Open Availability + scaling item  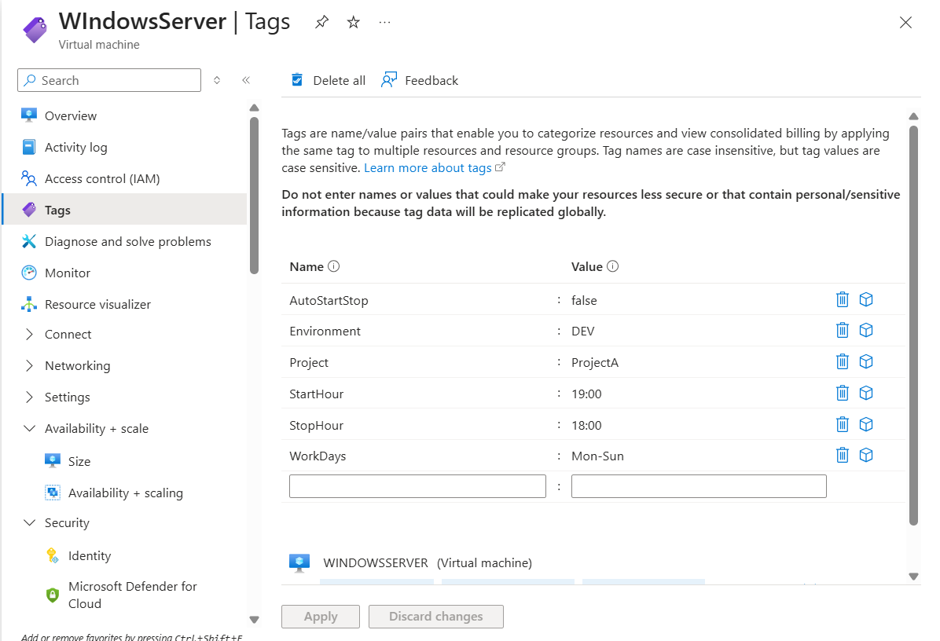[125, 493]
